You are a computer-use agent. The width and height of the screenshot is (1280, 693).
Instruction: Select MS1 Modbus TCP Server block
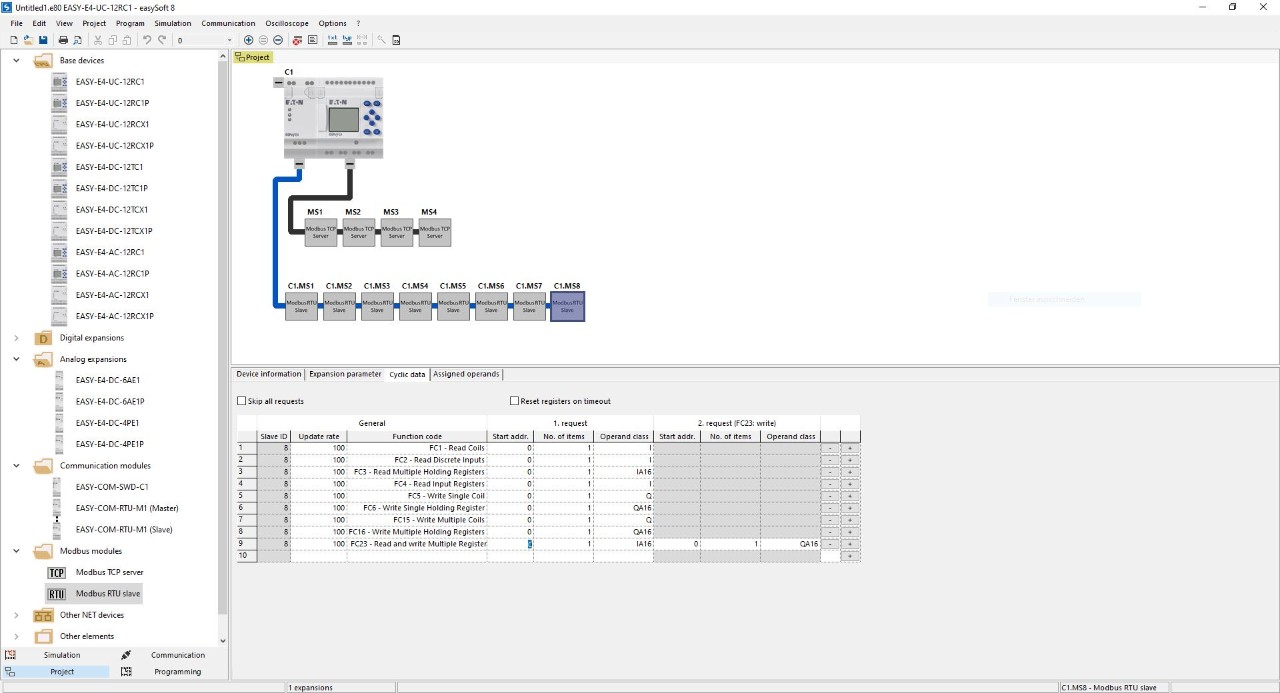pos(321,232)
